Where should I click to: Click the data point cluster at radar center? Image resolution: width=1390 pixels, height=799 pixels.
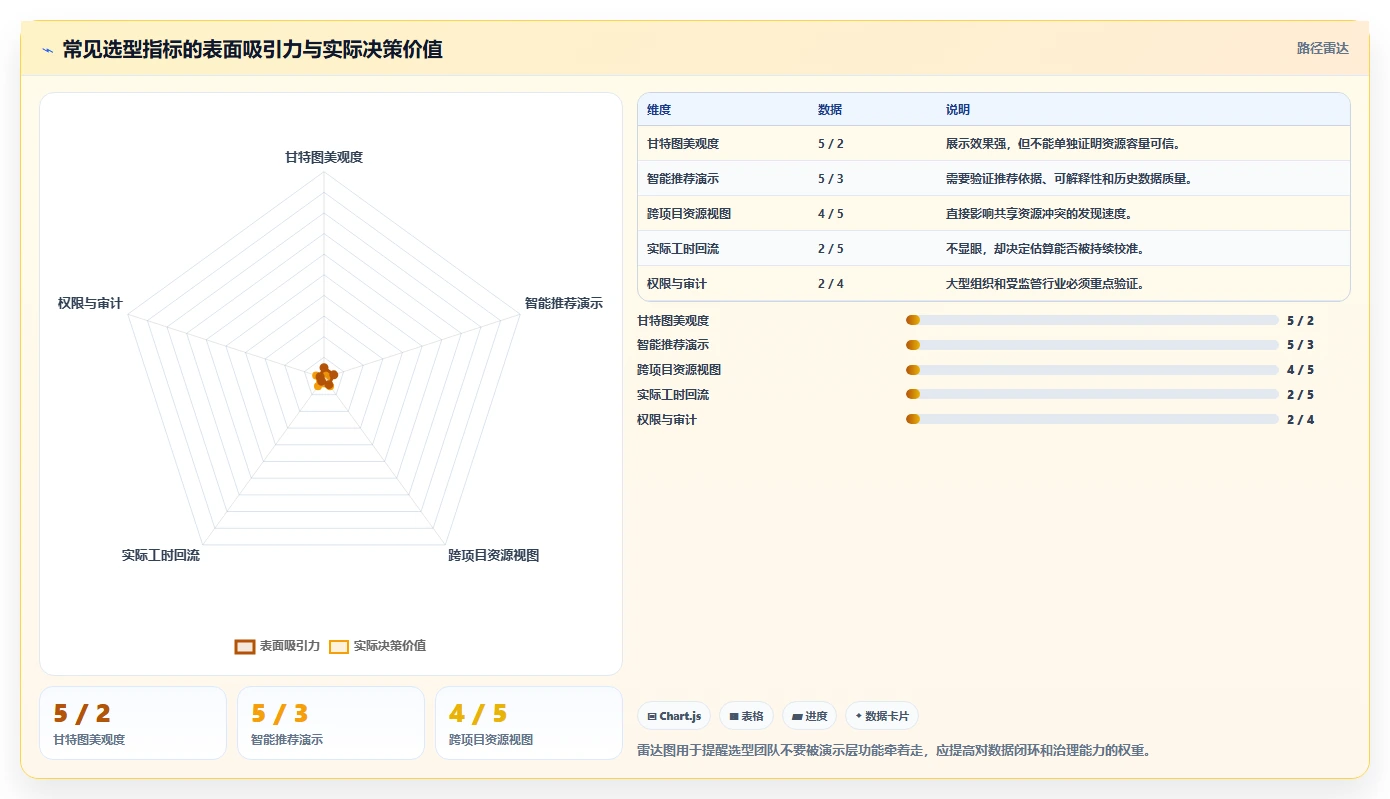click(x=324, y=377)
